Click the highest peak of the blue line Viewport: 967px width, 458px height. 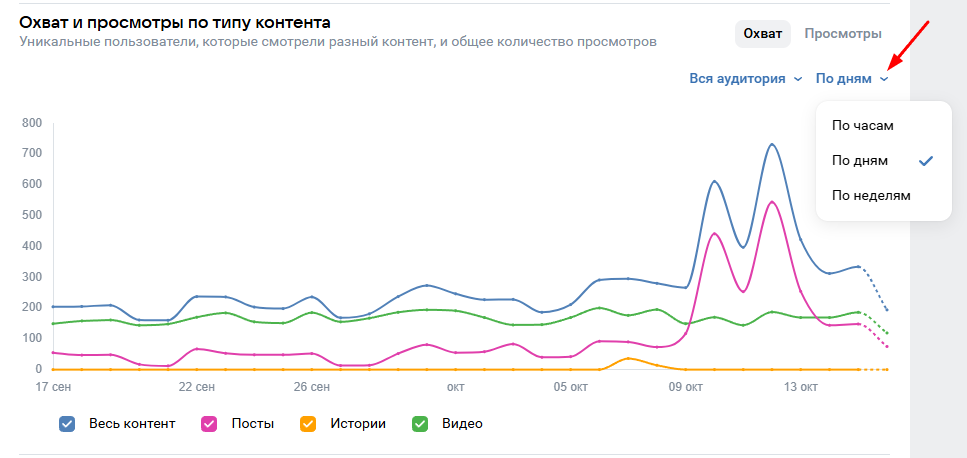(x=772, y=144)
